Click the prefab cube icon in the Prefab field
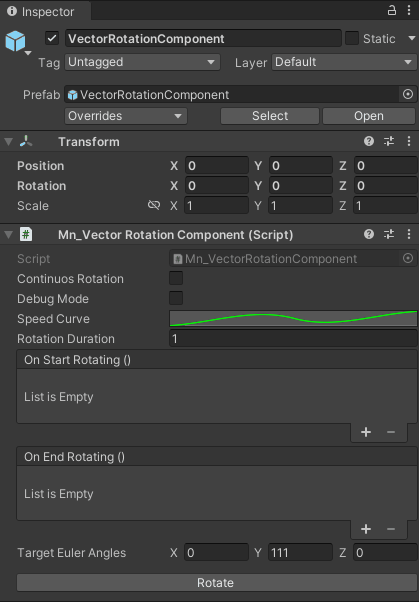 point(73,95)
